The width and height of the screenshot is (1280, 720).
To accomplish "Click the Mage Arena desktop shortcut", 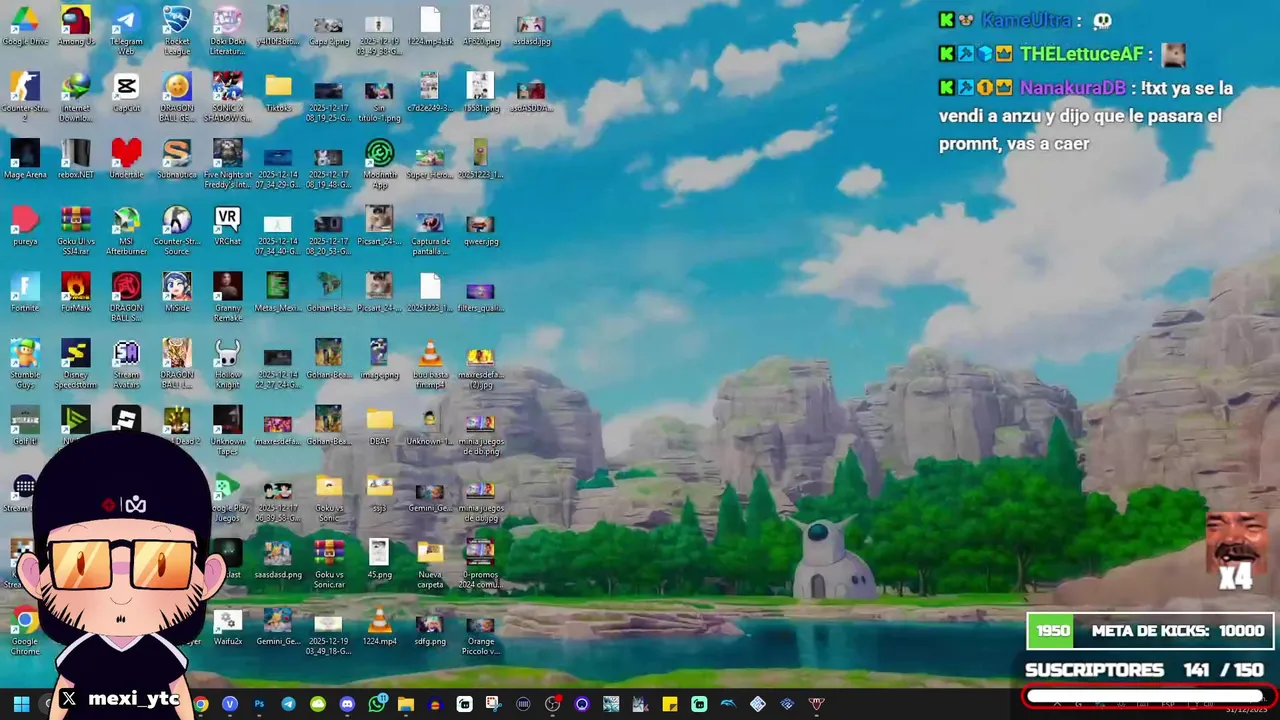I will (x=25, y=159).
